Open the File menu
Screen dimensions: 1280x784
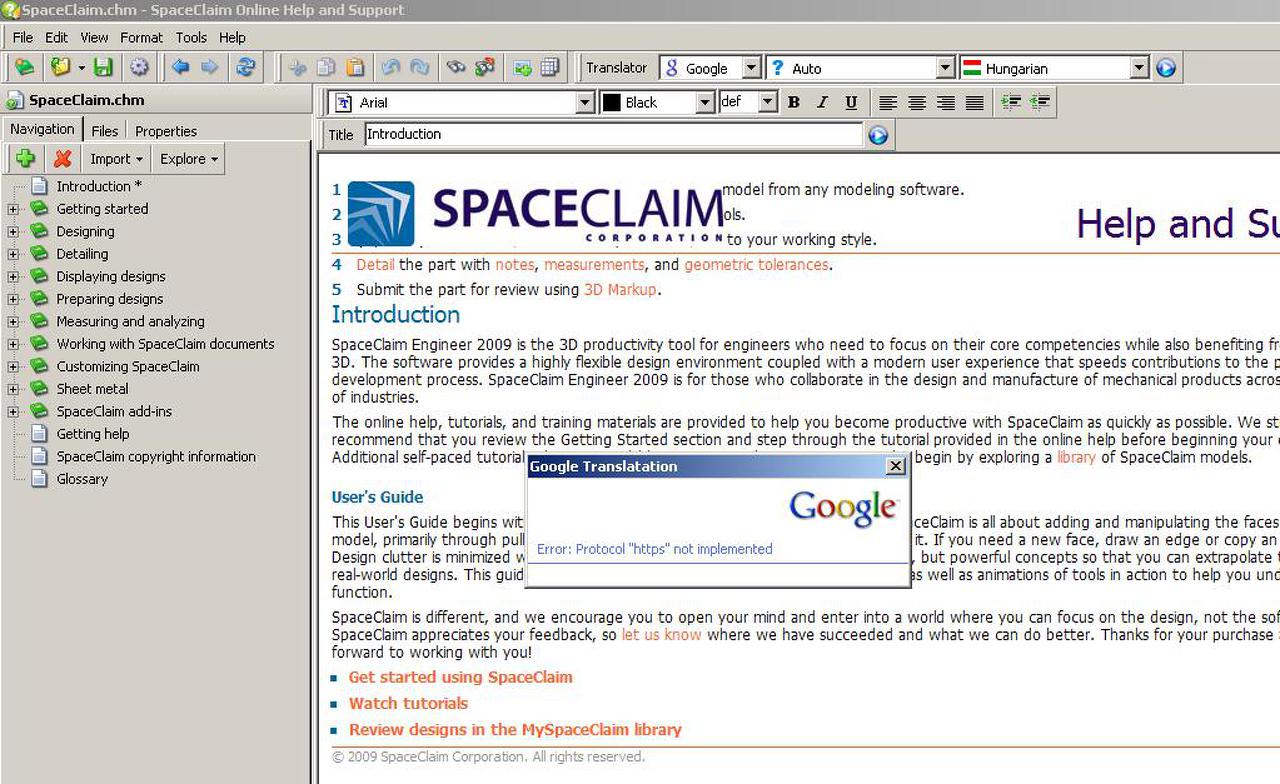click(23, 37)
